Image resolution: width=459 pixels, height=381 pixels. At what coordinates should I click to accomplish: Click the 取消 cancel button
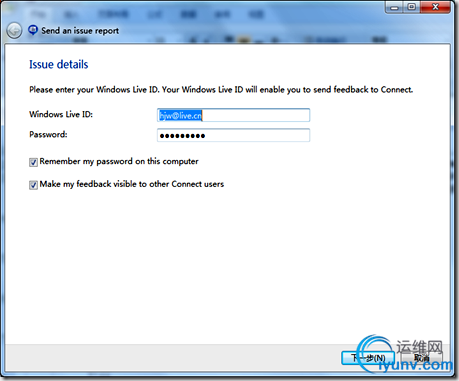click(x=422, y=358)
